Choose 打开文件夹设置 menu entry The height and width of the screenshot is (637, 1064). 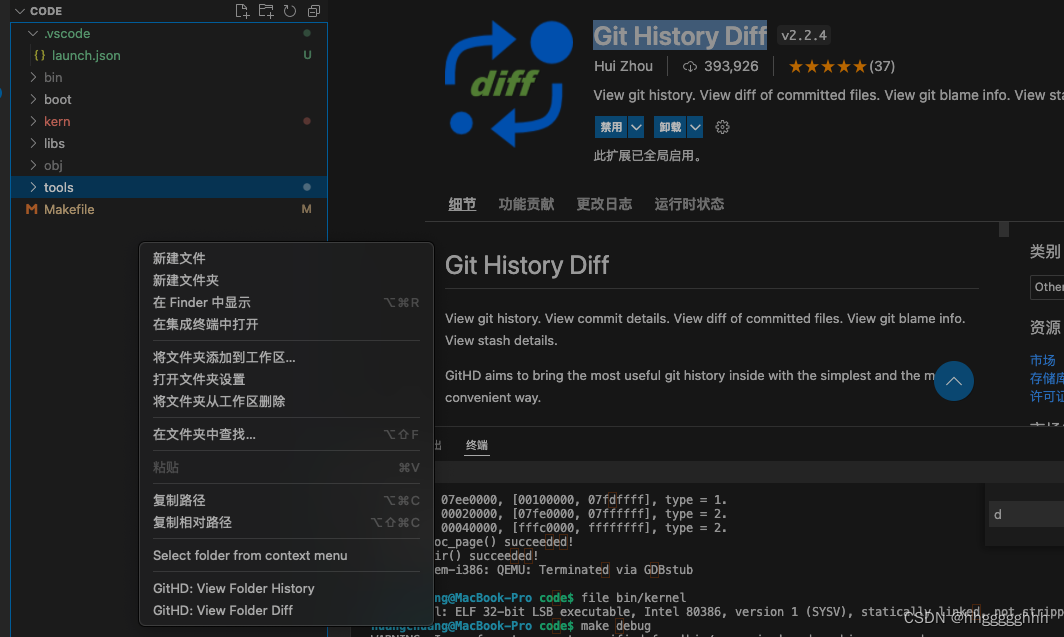(x=286, y=379)
